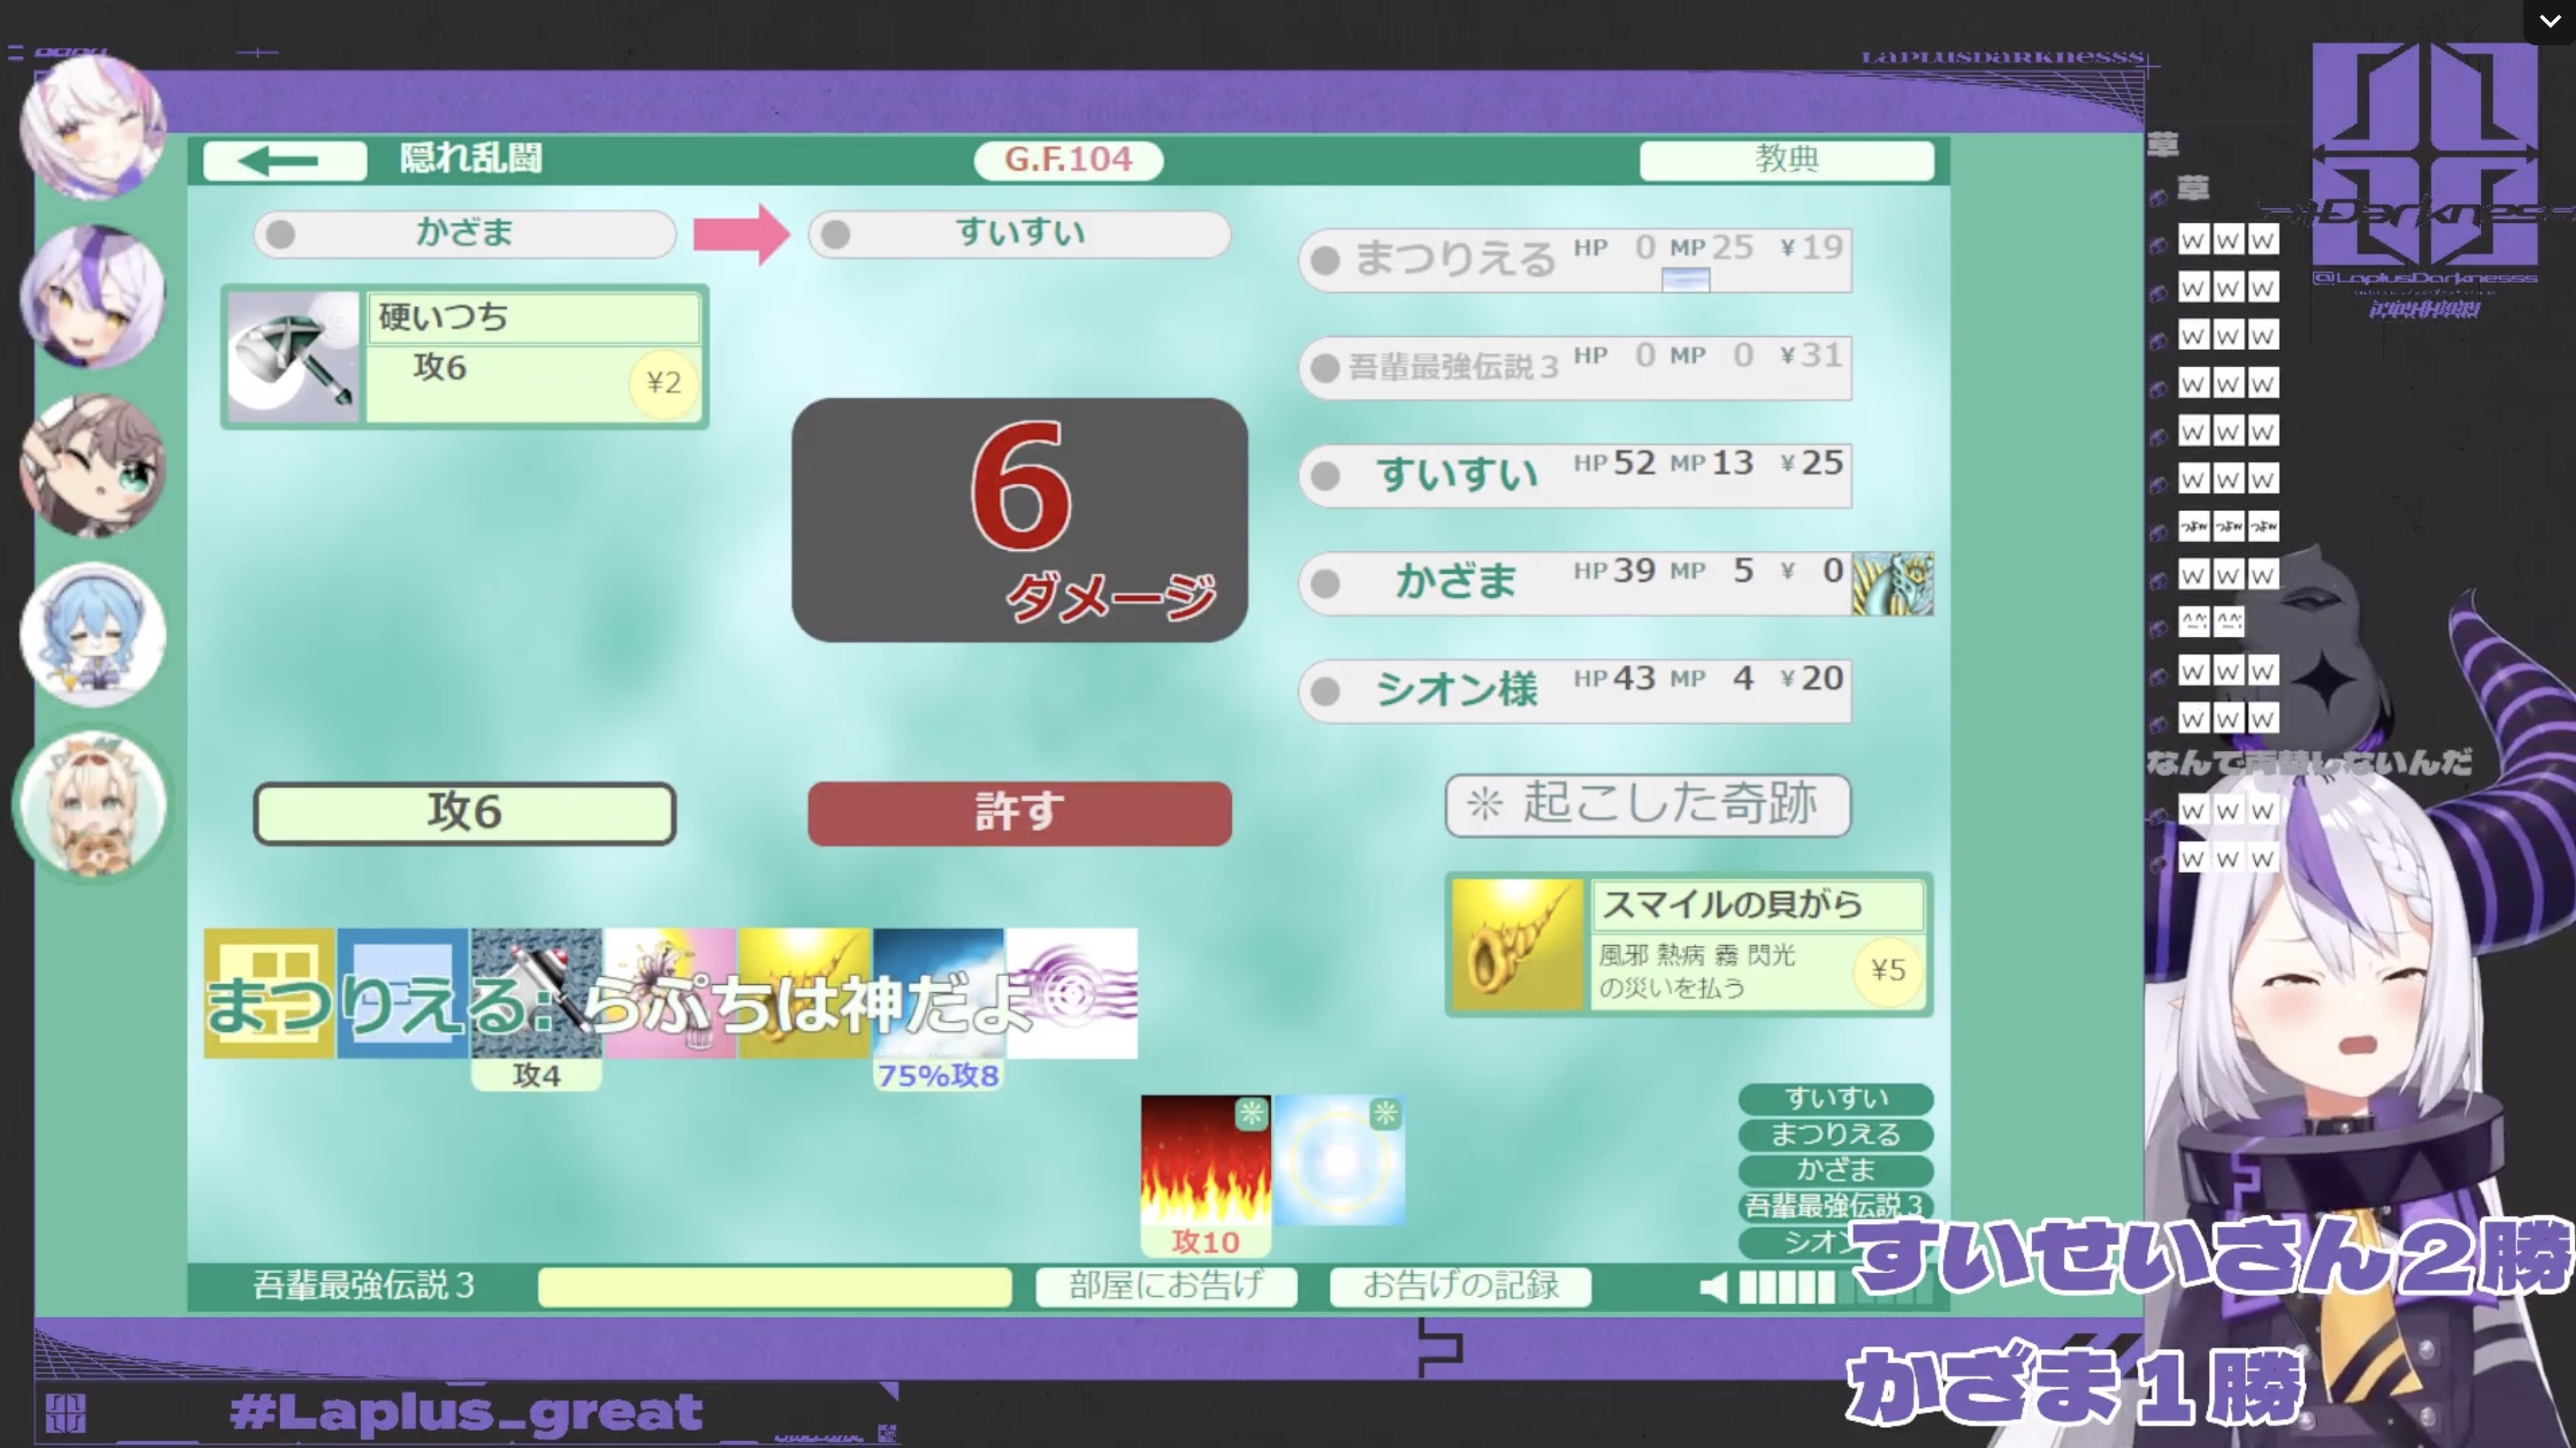Screen dimensions: 2576x1448
Task: Click the すいすい target name pill
Action: point(1019,234)
